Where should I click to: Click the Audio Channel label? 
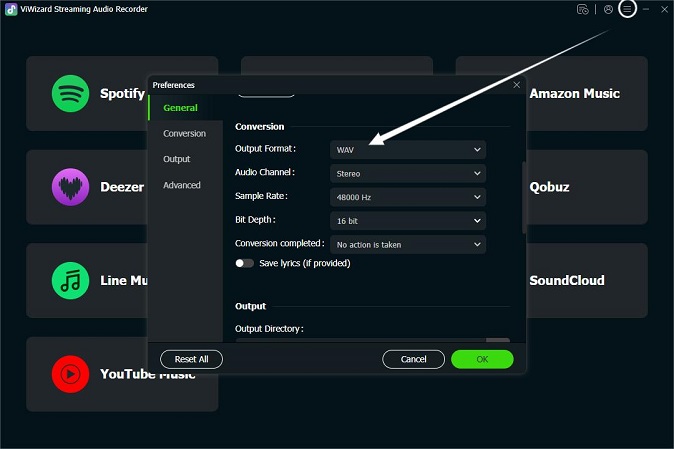pos(265,172)
